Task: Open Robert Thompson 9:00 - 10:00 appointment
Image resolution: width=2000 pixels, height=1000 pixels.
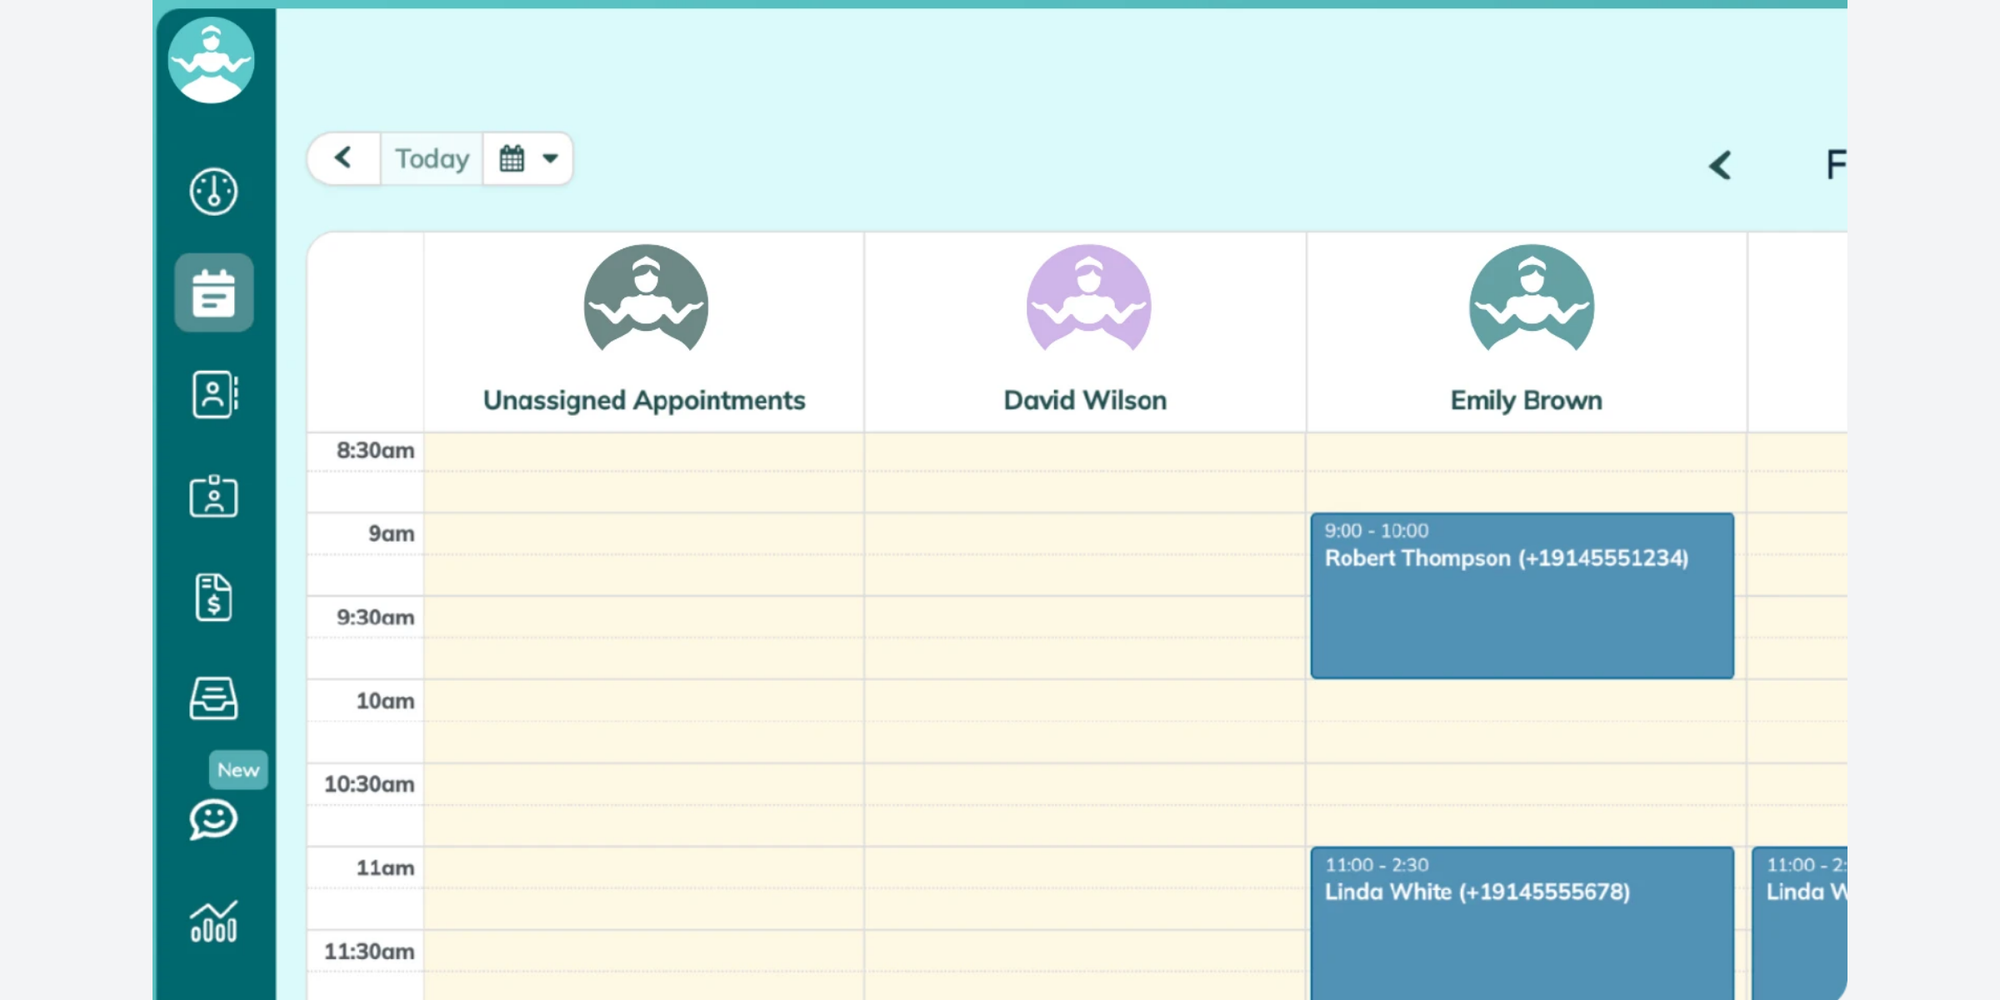Action: pyautogui.click(x=1522, y=596)
